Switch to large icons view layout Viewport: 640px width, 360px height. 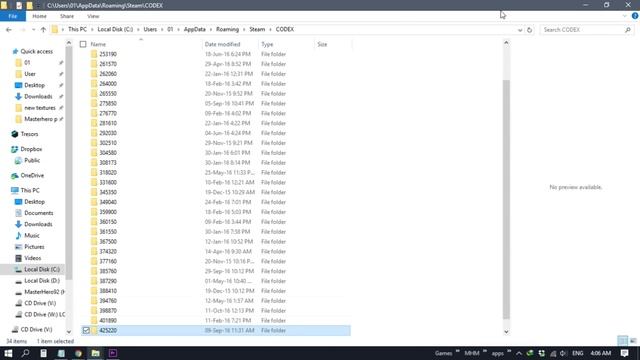pyautogui.click(x=633, y=340)
